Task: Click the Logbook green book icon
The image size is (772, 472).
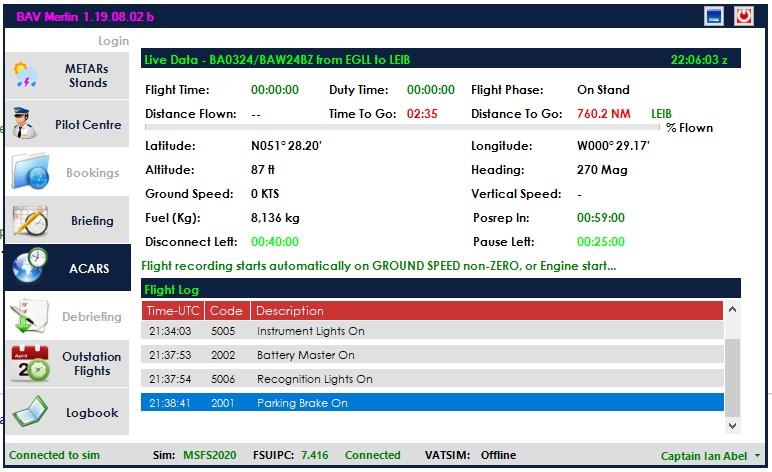Action: coord(30,411)
